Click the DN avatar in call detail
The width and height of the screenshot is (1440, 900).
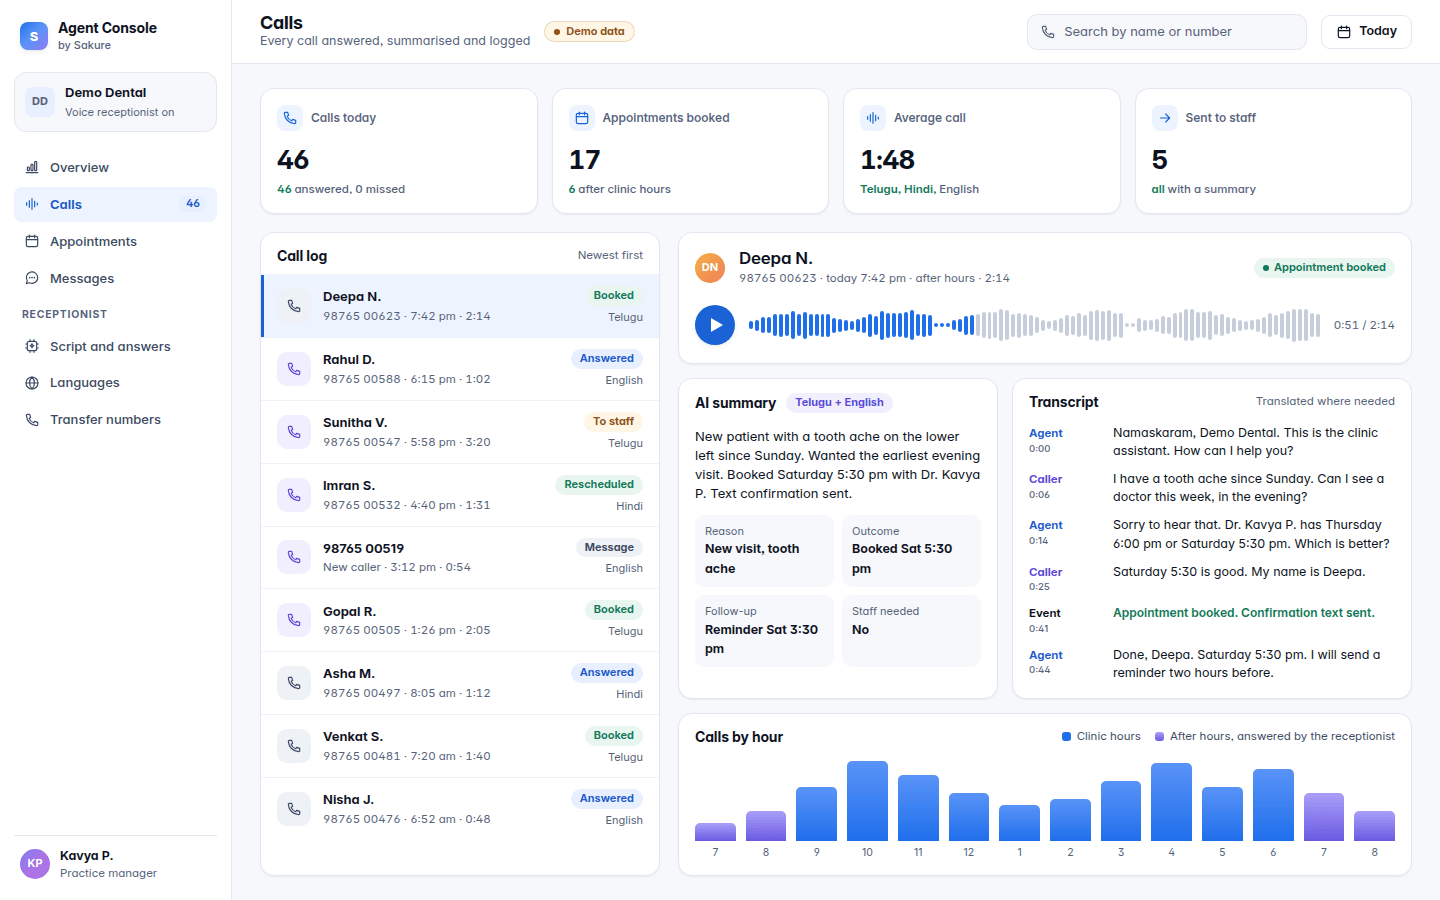point(710,267)
